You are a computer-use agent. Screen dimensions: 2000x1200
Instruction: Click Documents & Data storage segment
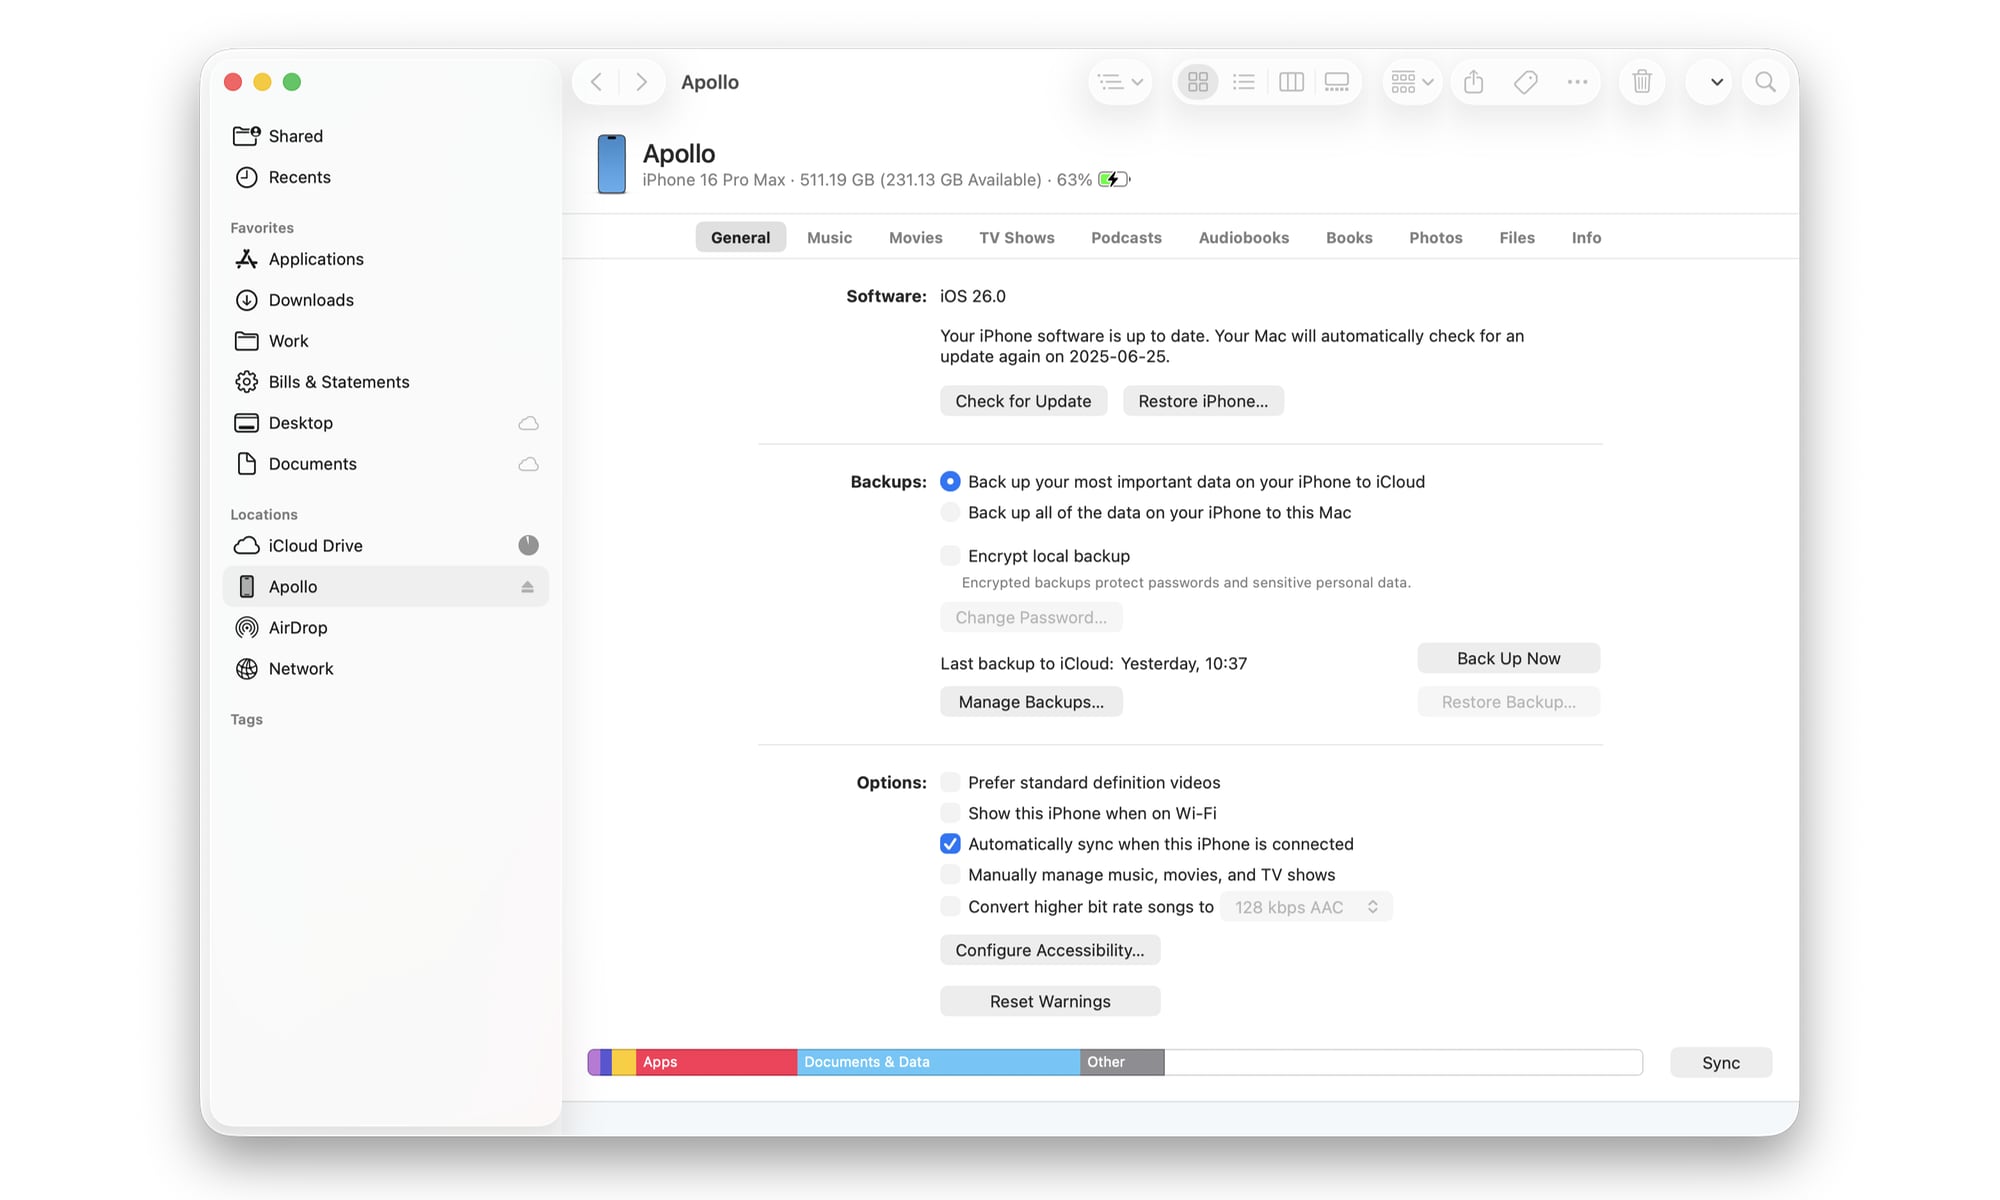(938, 1062)
